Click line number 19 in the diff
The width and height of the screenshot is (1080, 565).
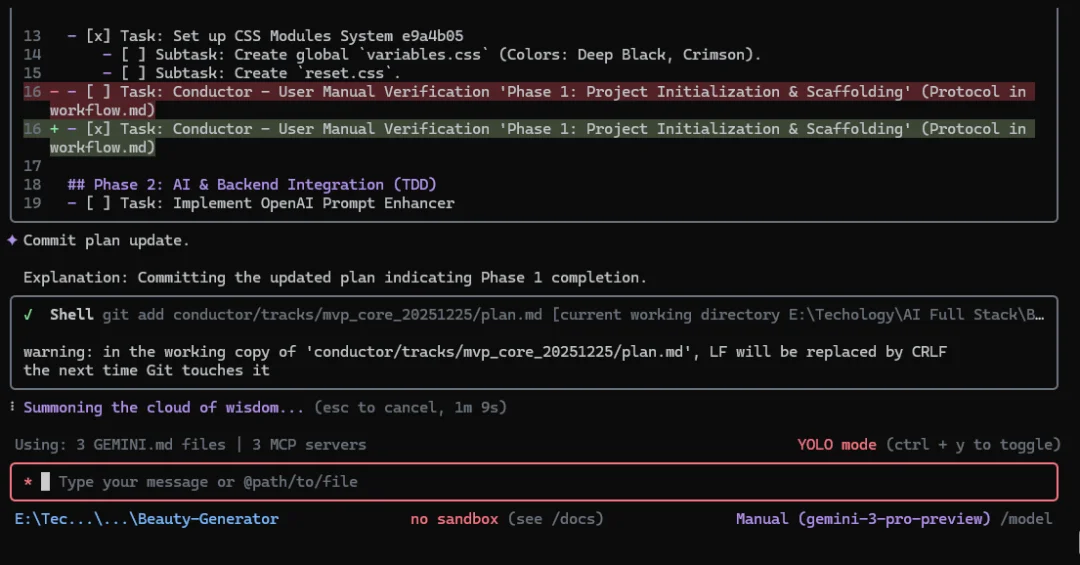click(x=32, y=203)
